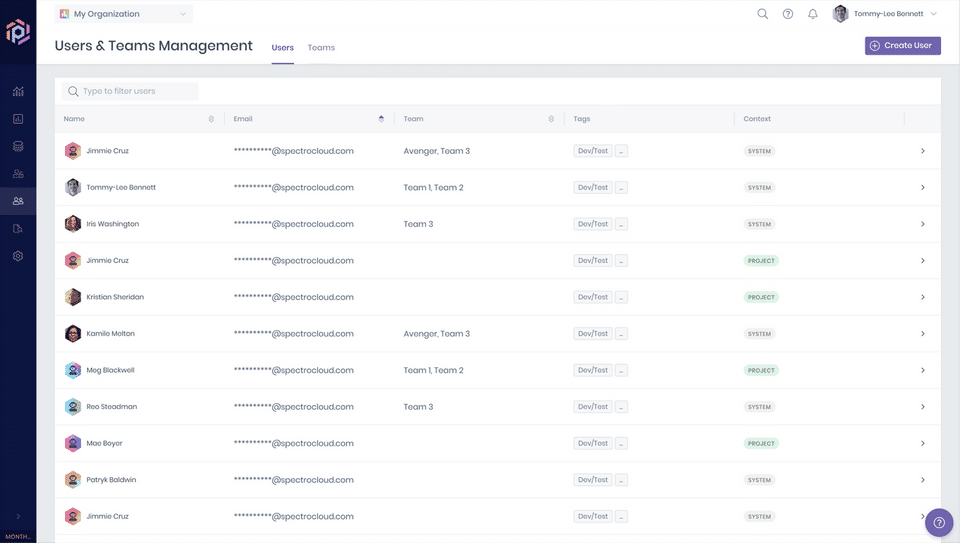Select the highlighted Users & Teams sidebar icon

pos(18,201)
